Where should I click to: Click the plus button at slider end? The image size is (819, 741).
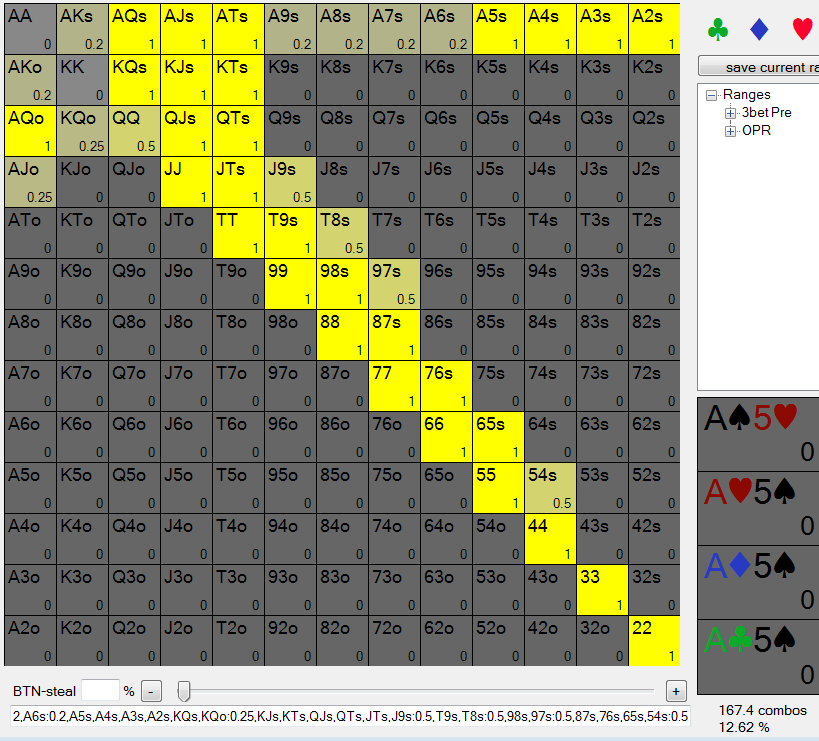tap(676, 691)
